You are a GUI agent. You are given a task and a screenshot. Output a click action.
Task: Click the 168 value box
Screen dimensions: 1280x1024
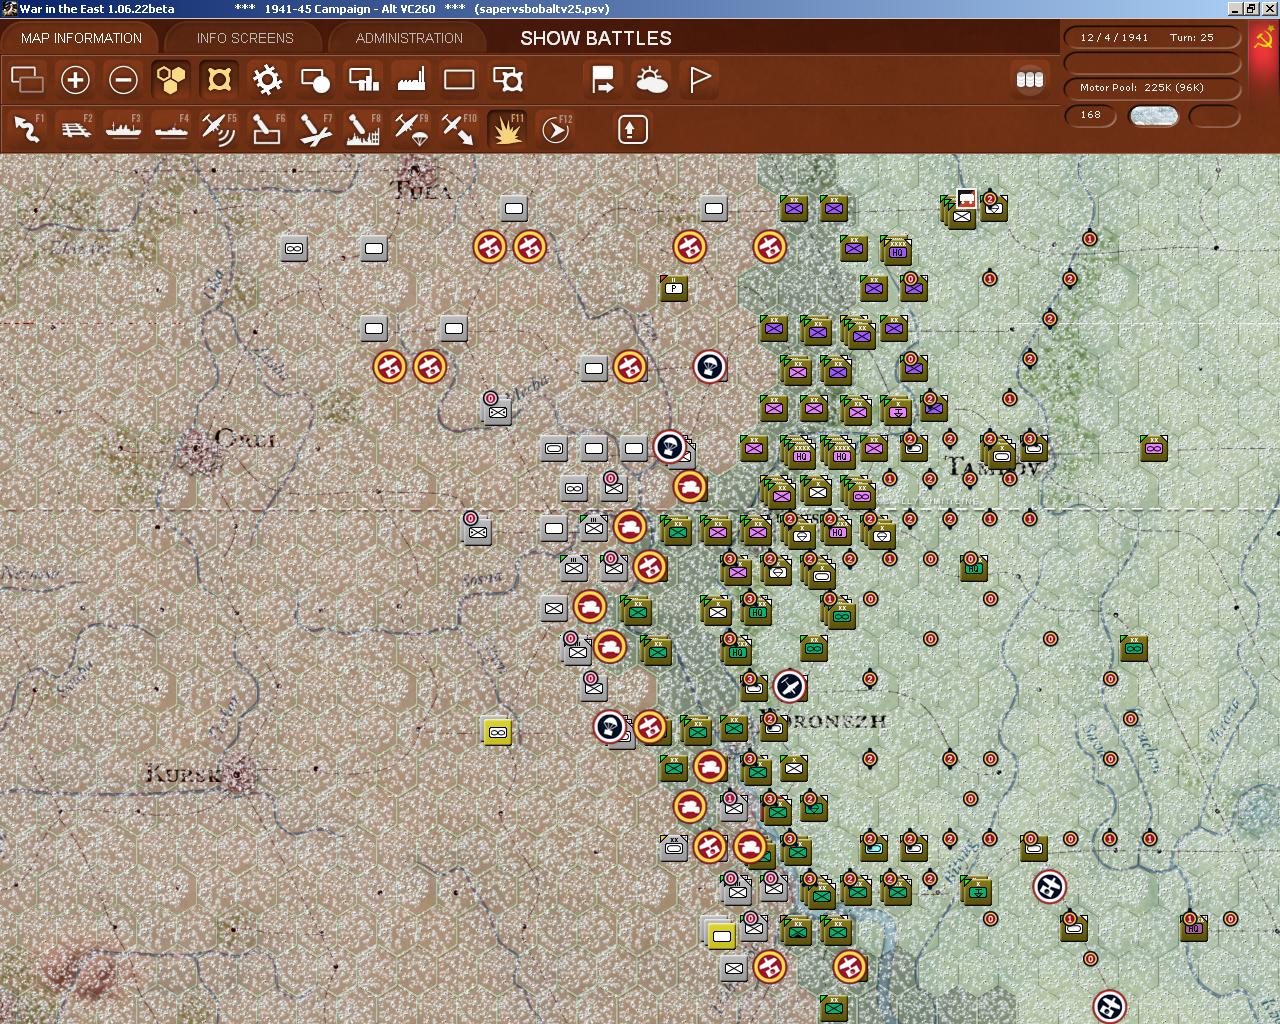click(x=1090, y=115)
